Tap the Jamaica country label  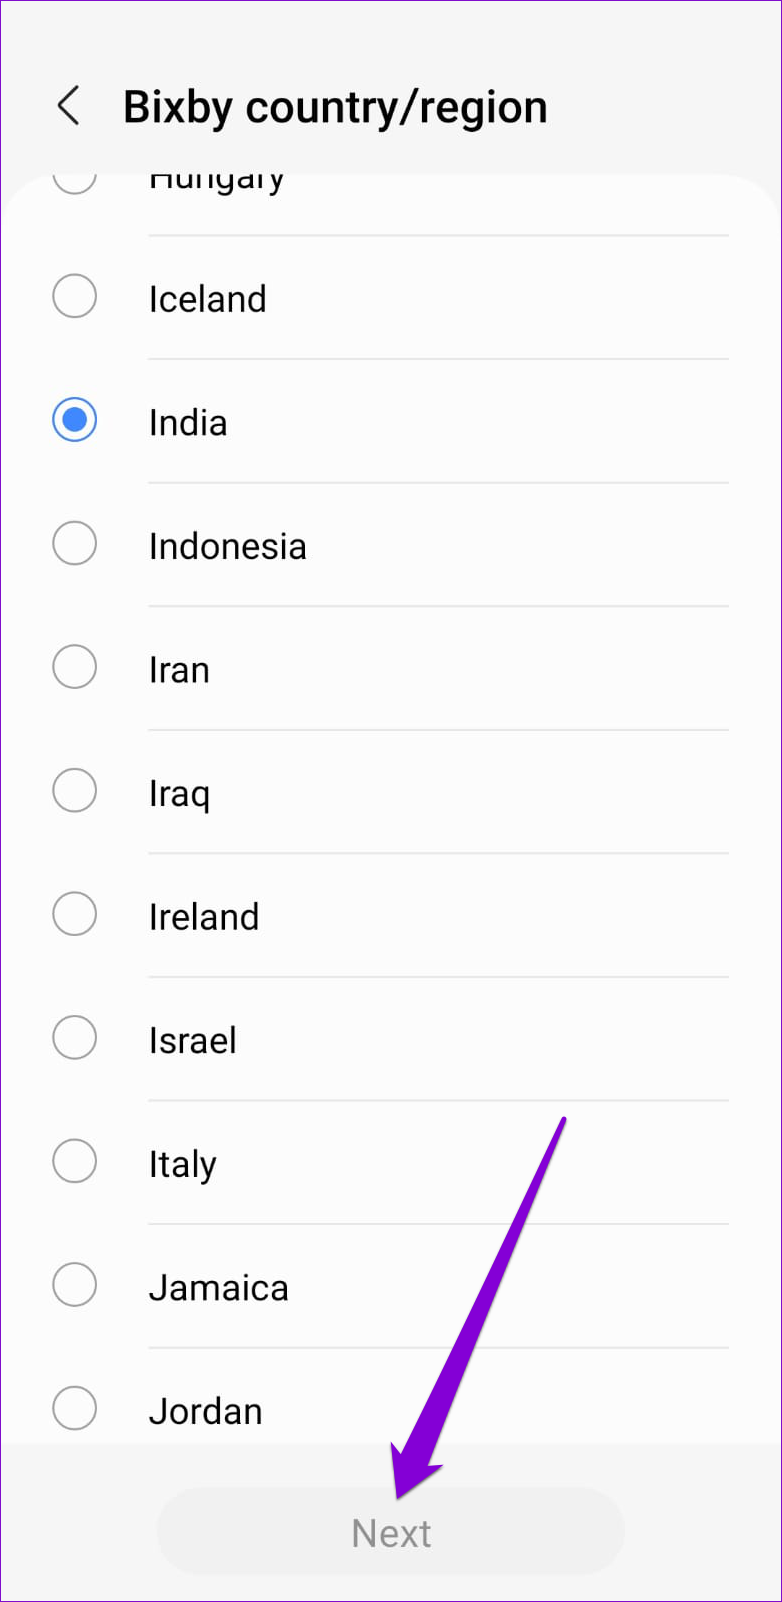coord(218,1288)
